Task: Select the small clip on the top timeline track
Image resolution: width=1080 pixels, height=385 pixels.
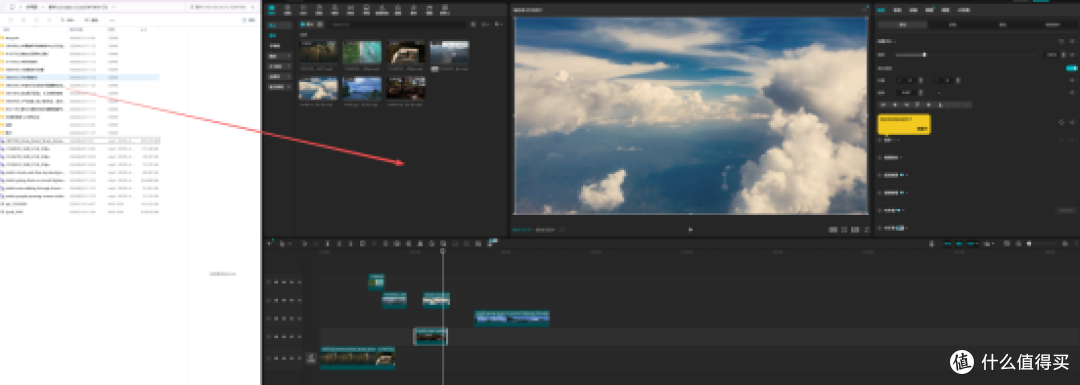Action: tap(376, 281)
